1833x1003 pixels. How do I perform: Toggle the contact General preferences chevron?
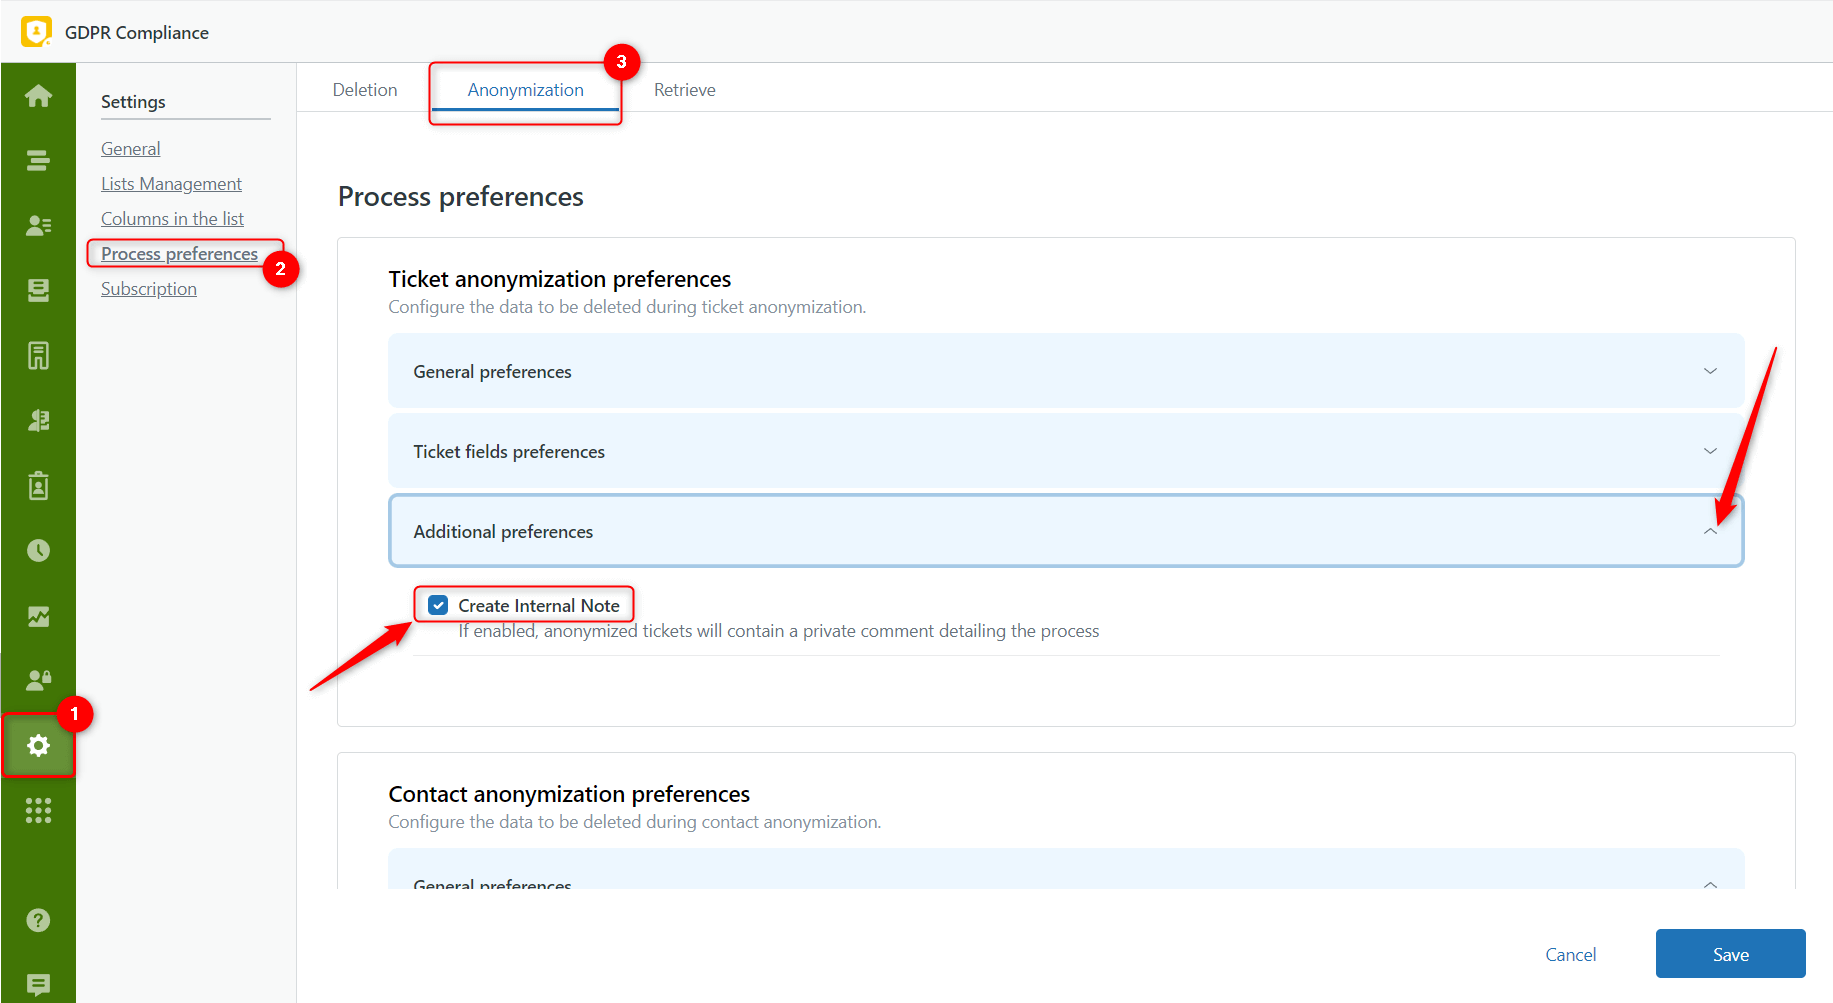pos(1710,884)
